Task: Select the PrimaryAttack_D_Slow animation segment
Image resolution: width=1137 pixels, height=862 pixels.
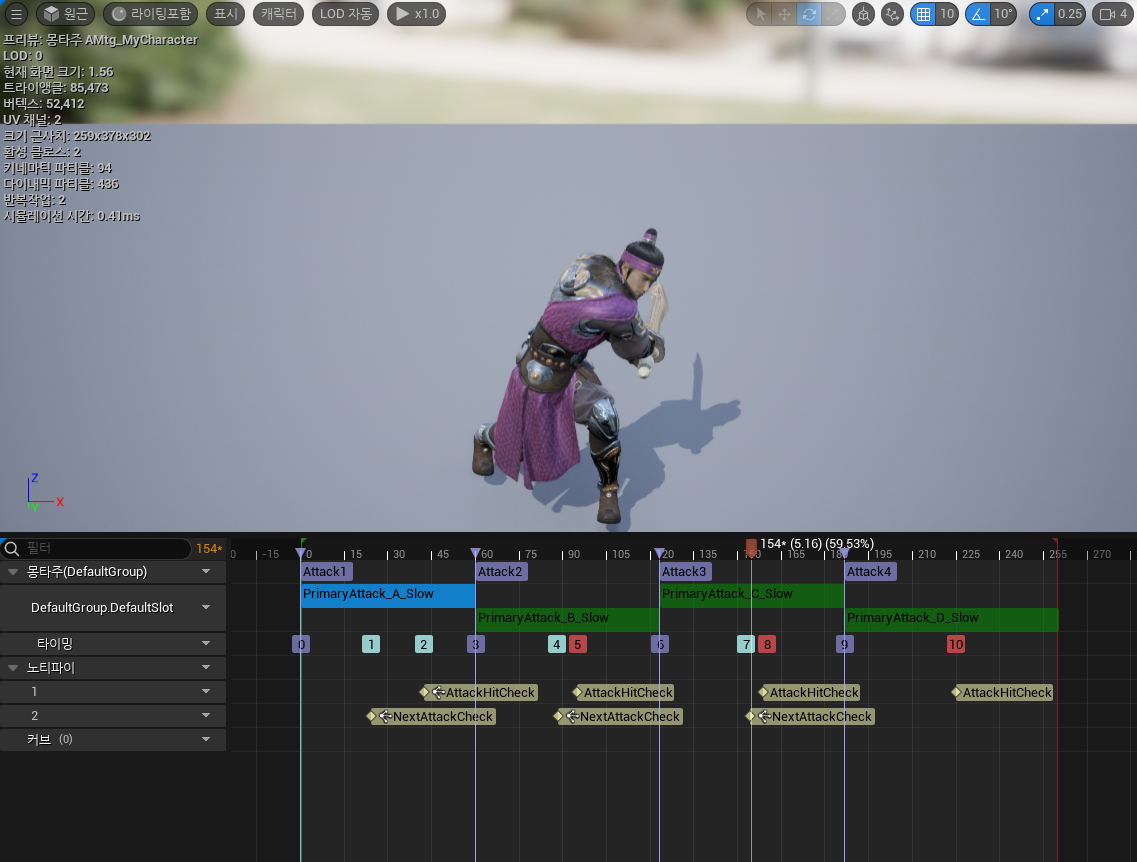Action: (951, 619)
